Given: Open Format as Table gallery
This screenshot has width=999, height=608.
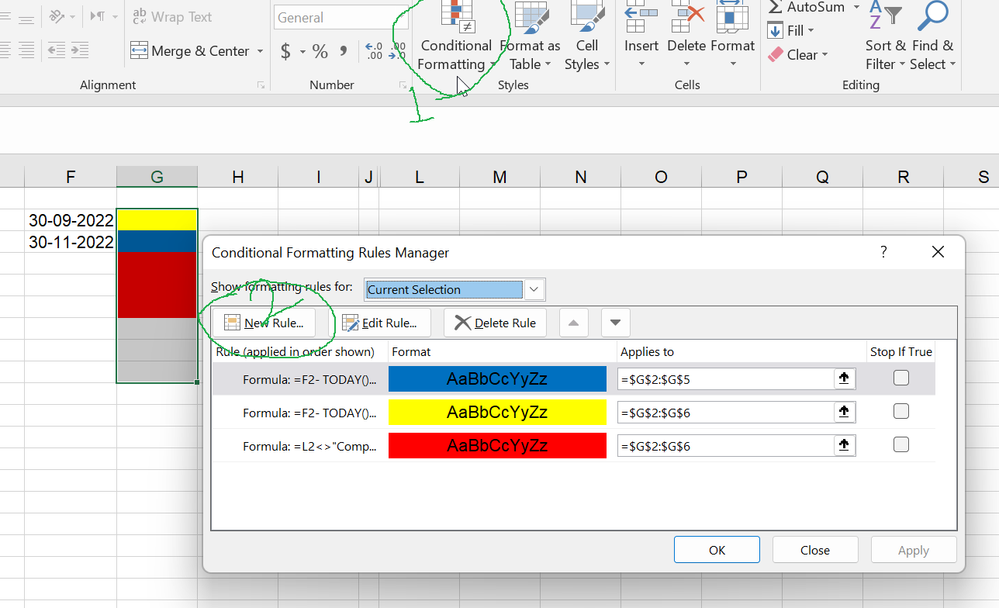Looking at the screenshot, I should click(x=530, y=37).
